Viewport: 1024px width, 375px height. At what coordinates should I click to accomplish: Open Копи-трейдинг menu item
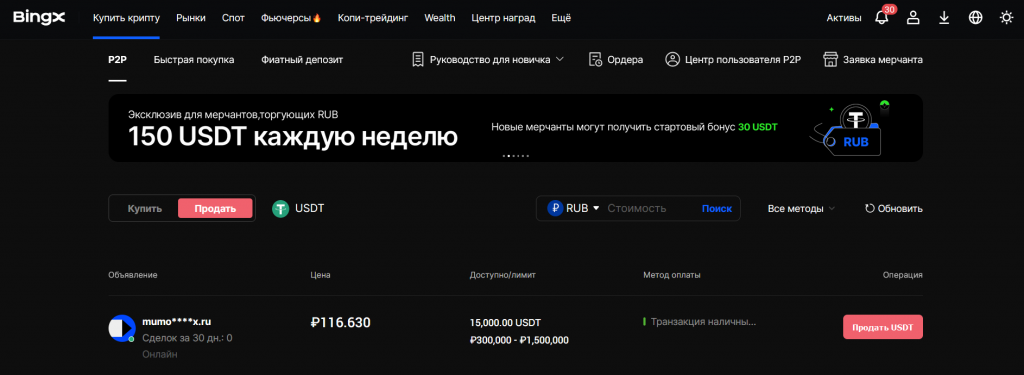(x=373, y=18)
